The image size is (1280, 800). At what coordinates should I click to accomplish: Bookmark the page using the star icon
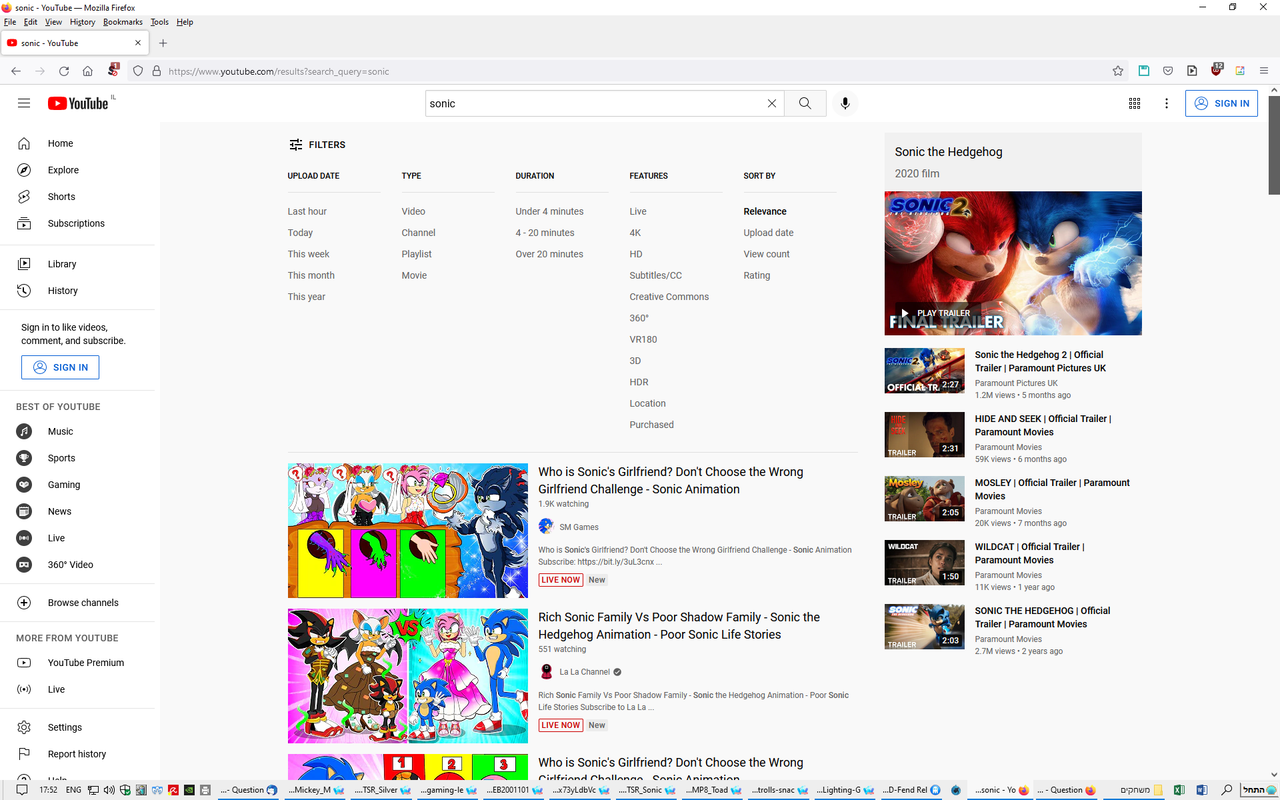pos(1117,71)
